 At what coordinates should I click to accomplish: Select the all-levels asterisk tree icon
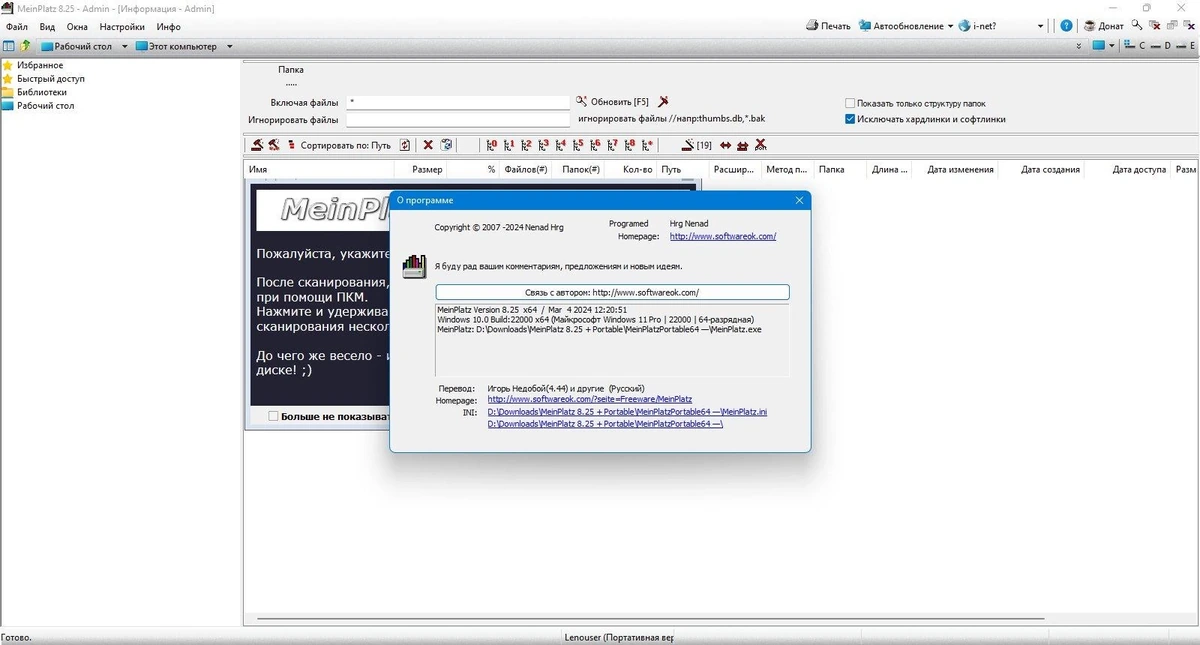pyautogui.click(x=648, y=145)
